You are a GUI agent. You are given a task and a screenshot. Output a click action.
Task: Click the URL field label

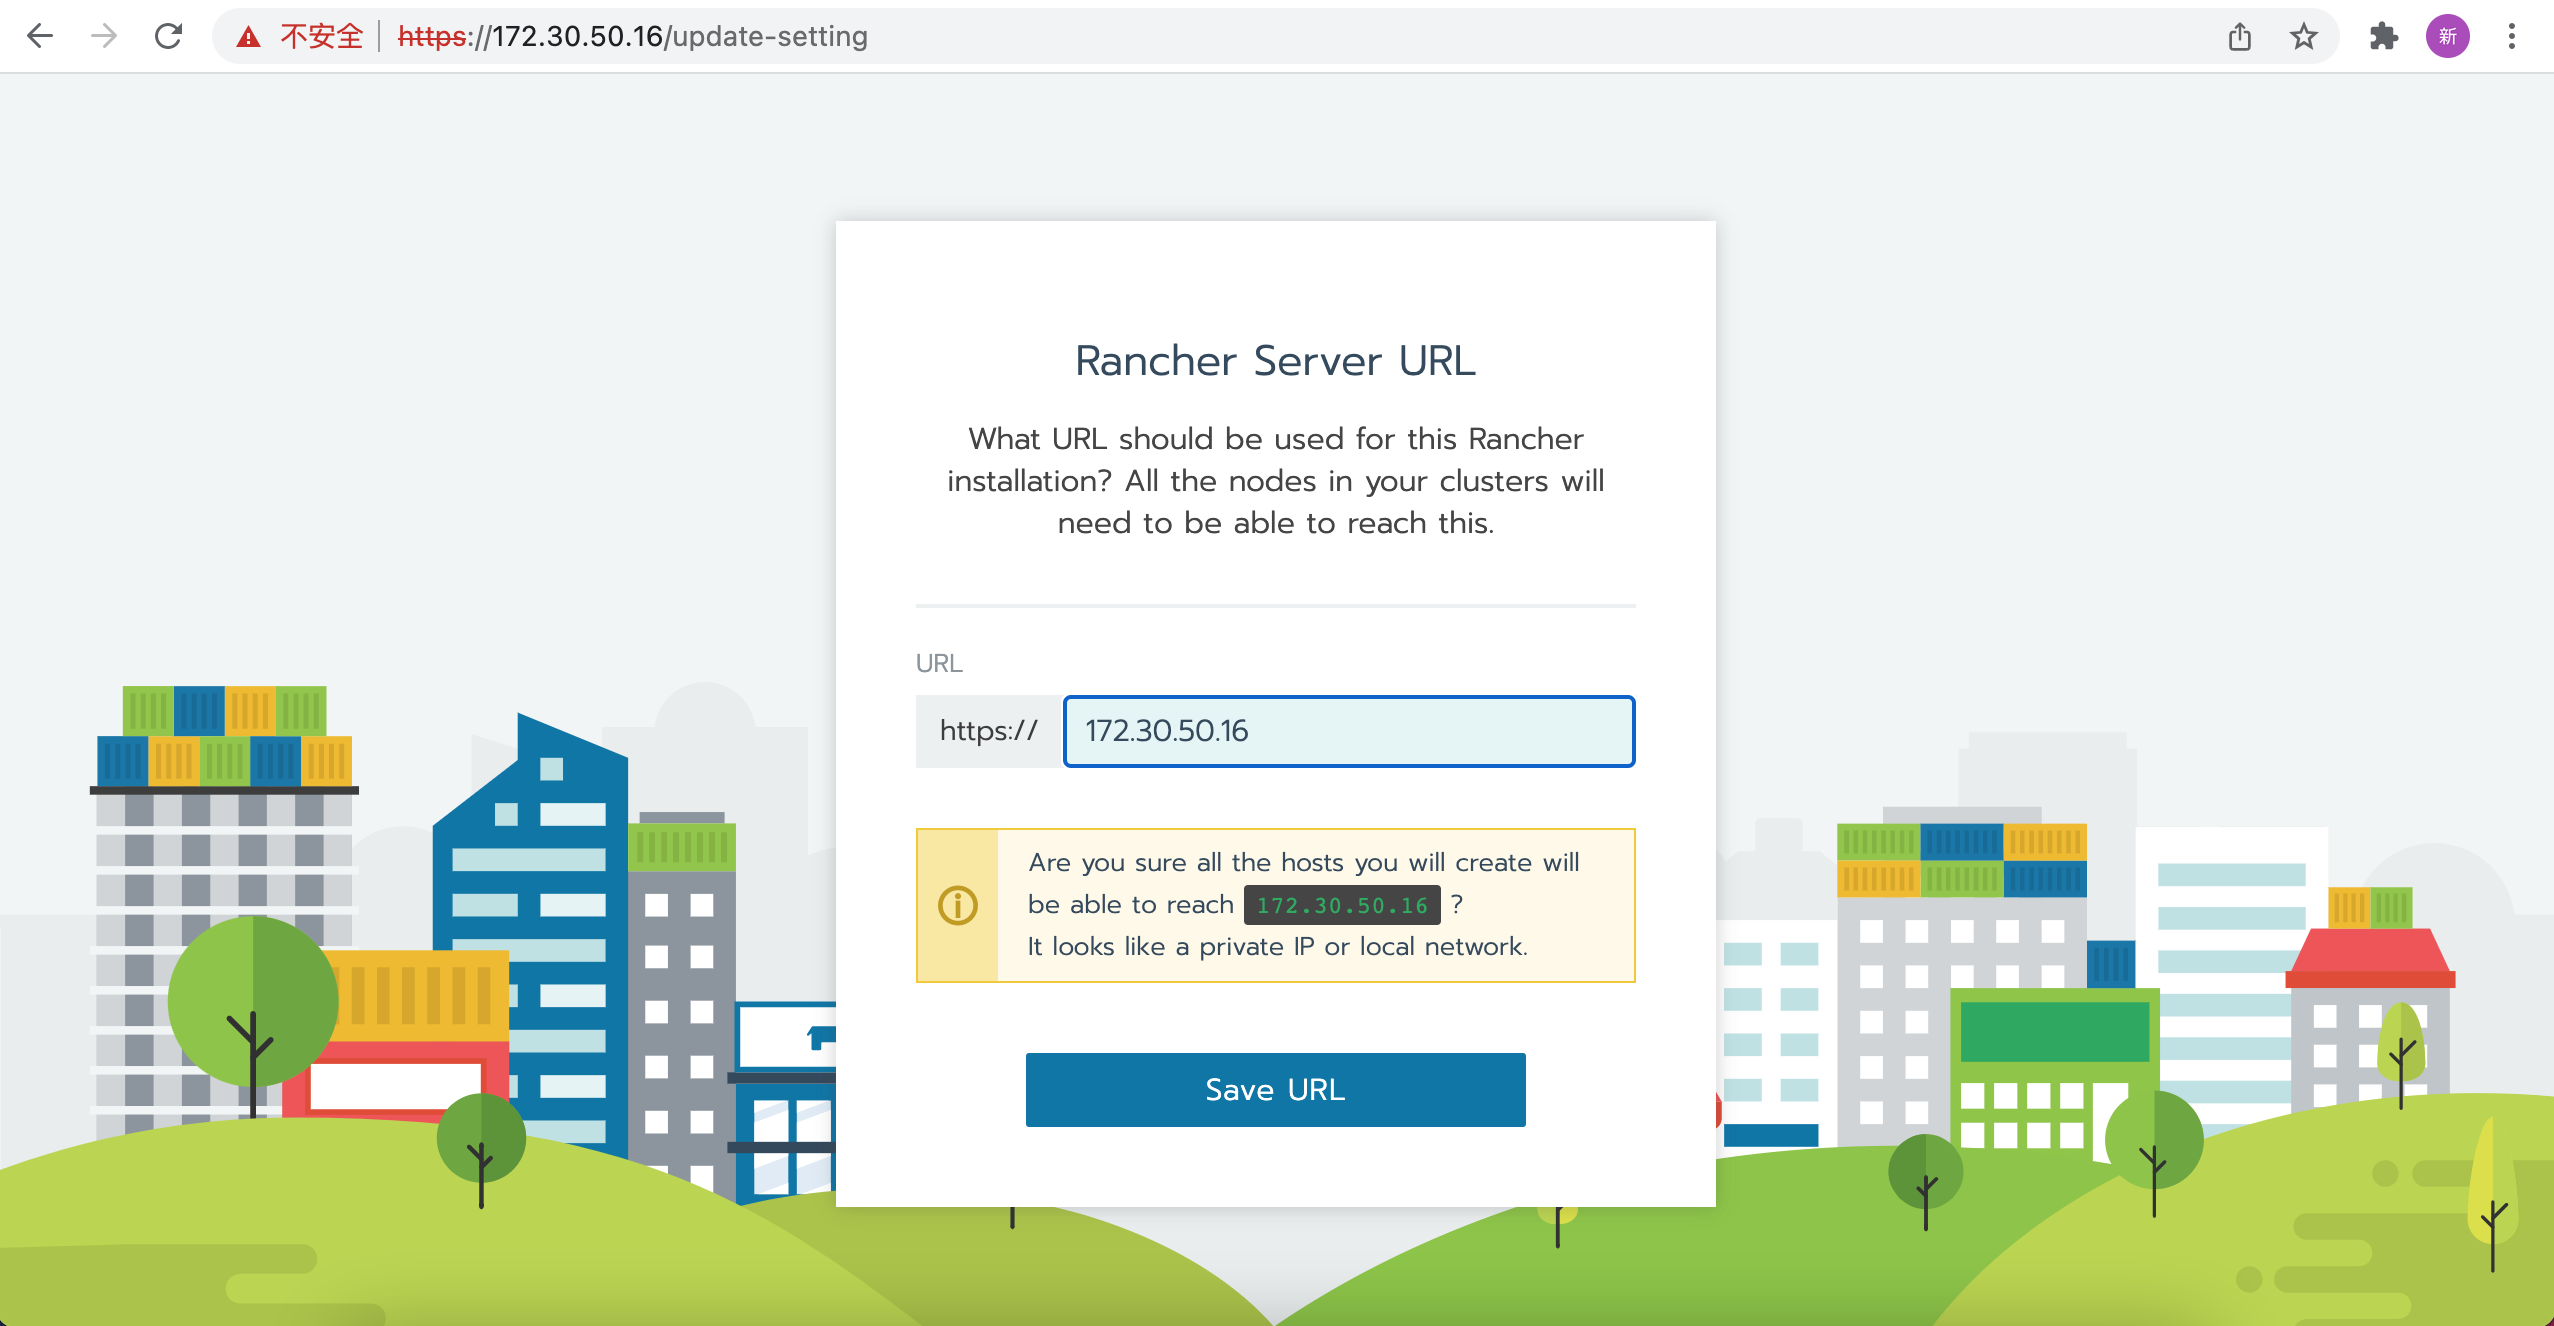[939, 663]
